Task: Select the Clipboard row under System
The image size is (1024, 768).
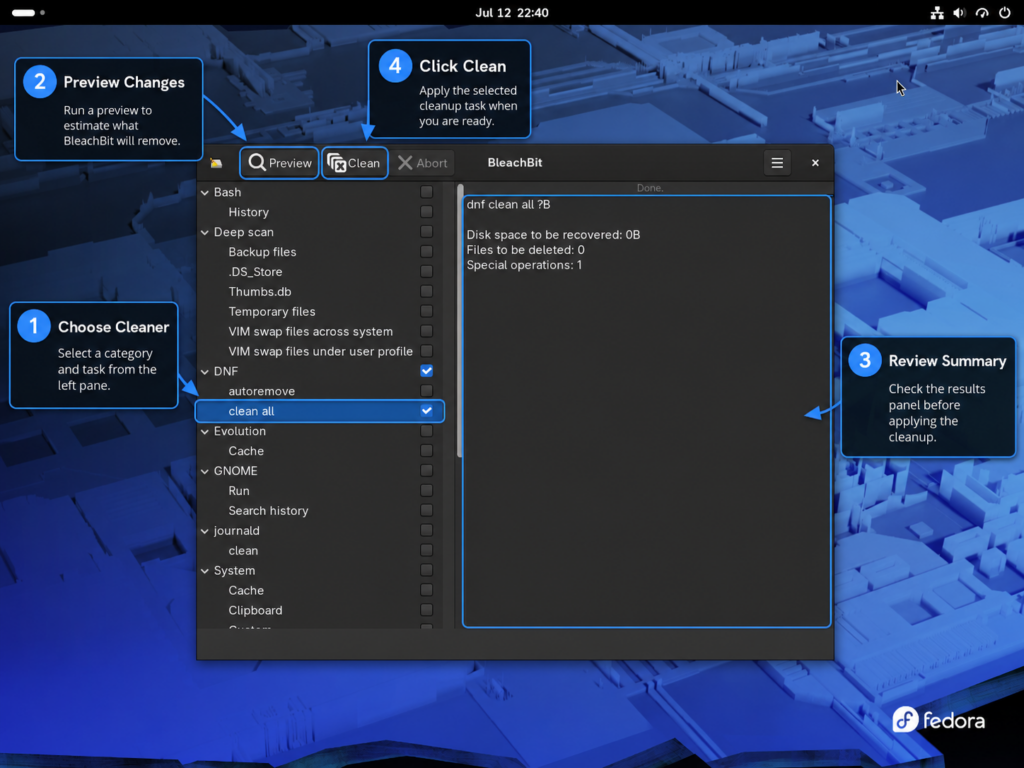Action: (x=319, y=611)
